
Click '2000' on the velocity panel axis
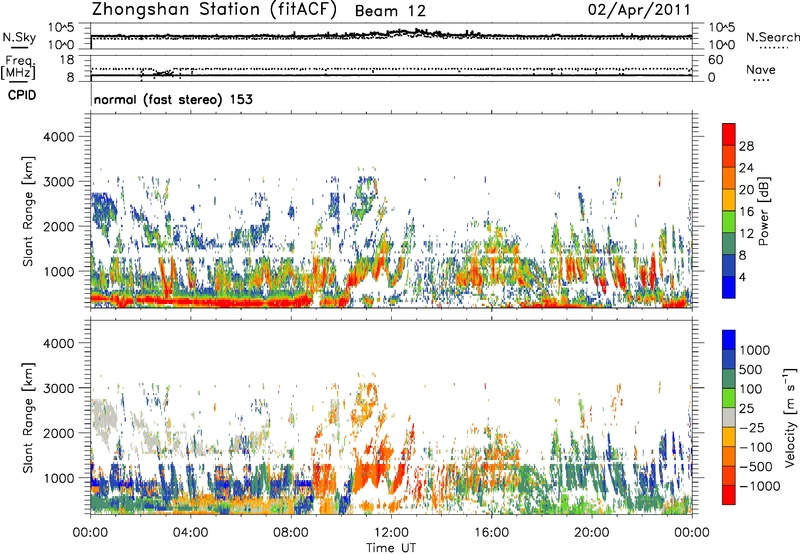point(58,433)
